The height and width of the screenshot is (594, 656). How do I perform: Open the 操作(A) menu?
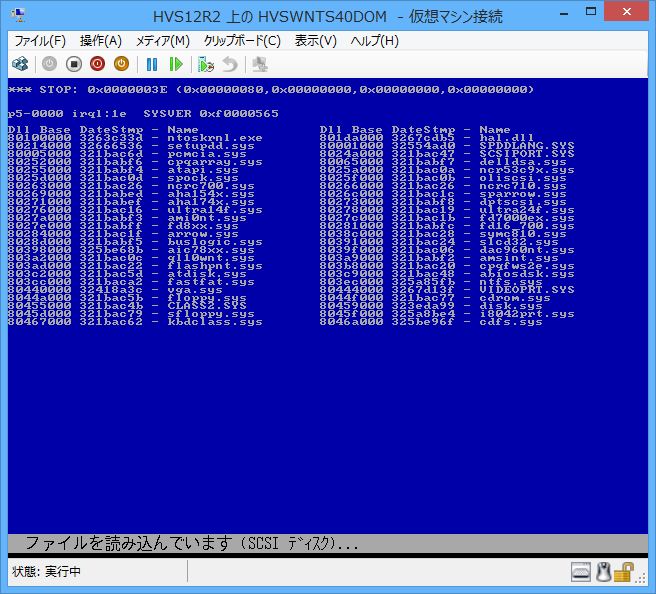[x=101, y=41]
